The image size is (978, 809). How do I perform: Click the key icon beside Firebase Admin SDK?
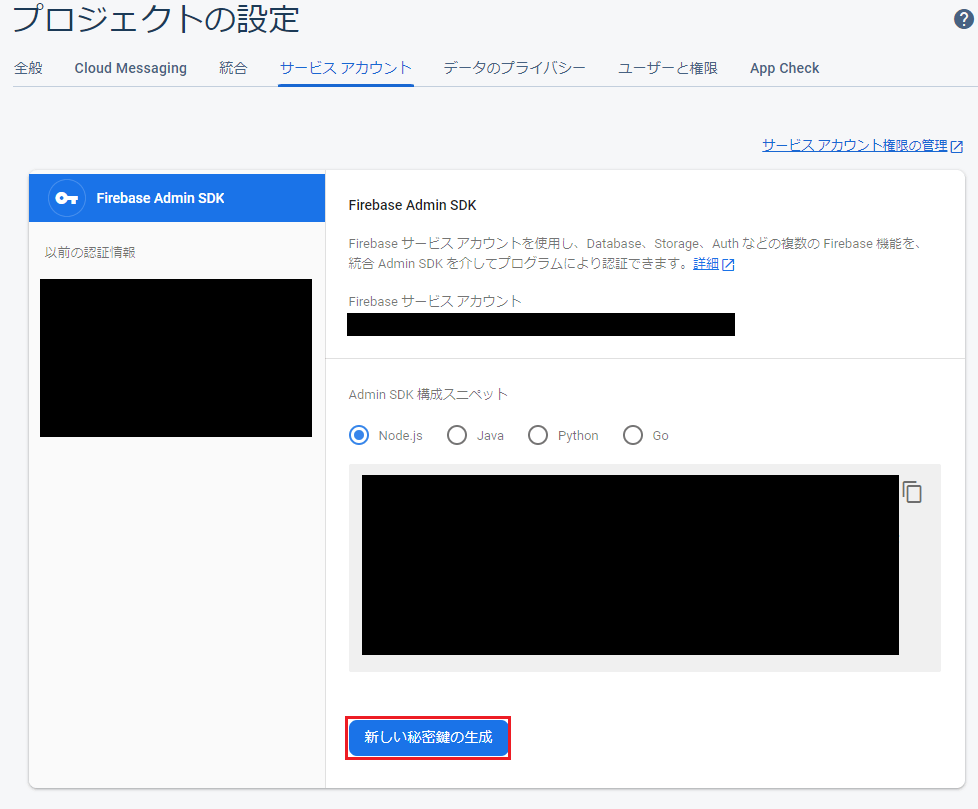(67, 198)
